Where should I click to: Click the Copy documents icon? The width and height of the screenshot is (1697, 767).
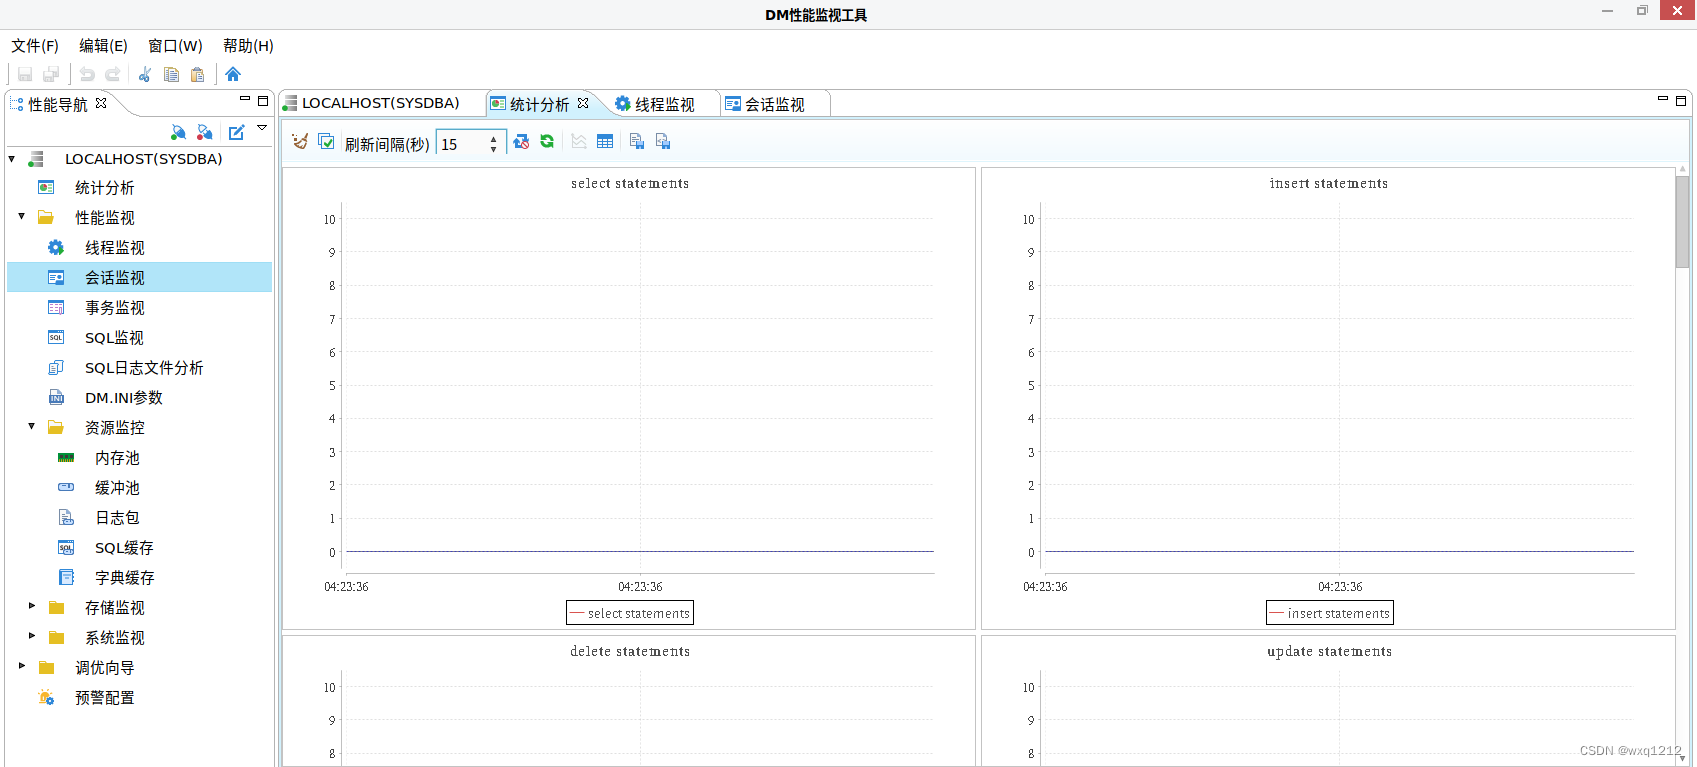click(x=171, y=74)
